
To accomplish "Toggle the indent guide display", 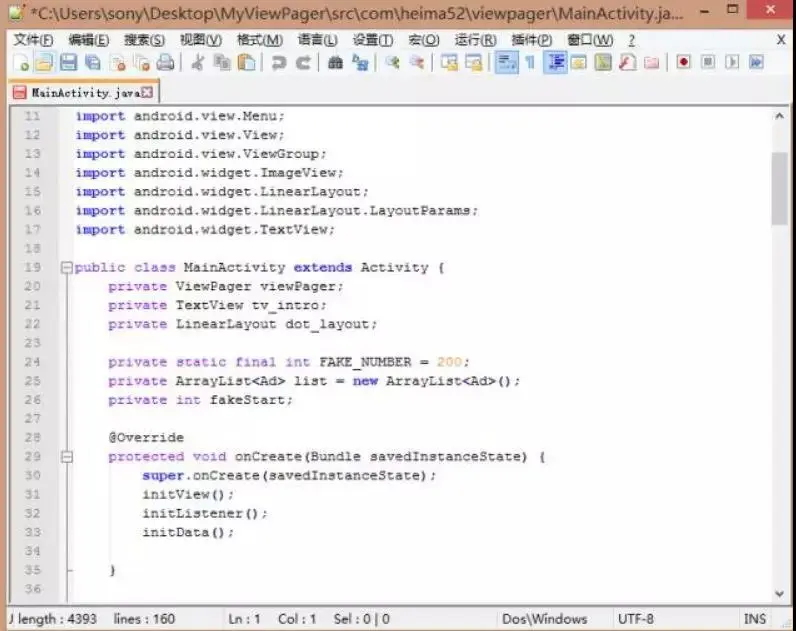I will pyautogui.click(x=555, y=63).
